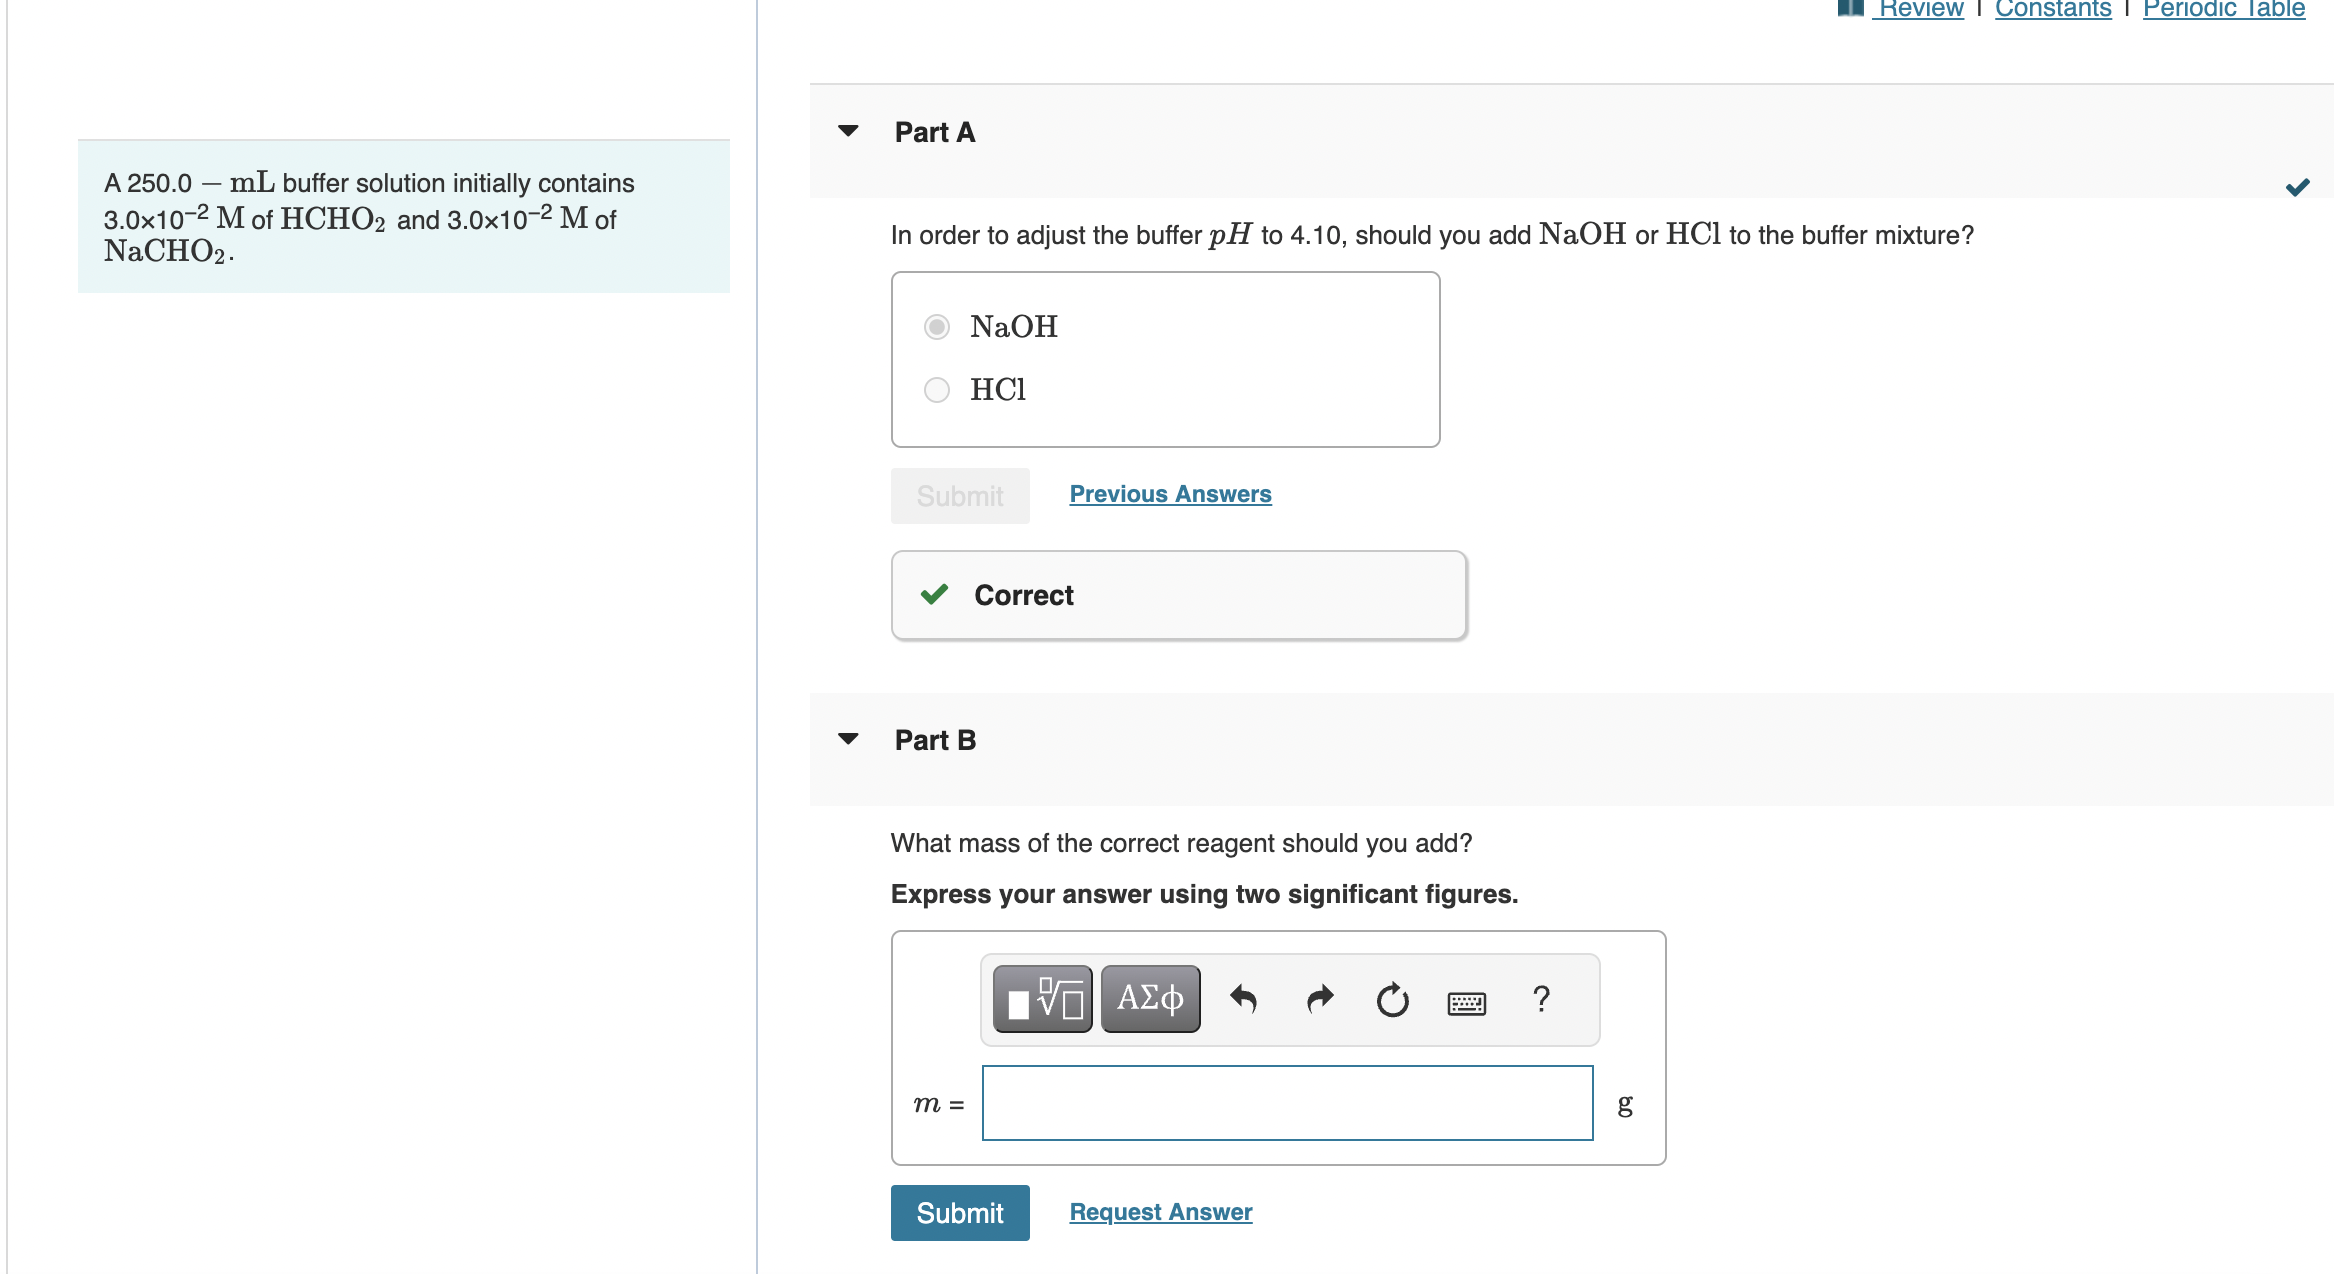The image size is (2334, 1274).
Task: Select the HCl radio option
Action: [x=937, y=389]
